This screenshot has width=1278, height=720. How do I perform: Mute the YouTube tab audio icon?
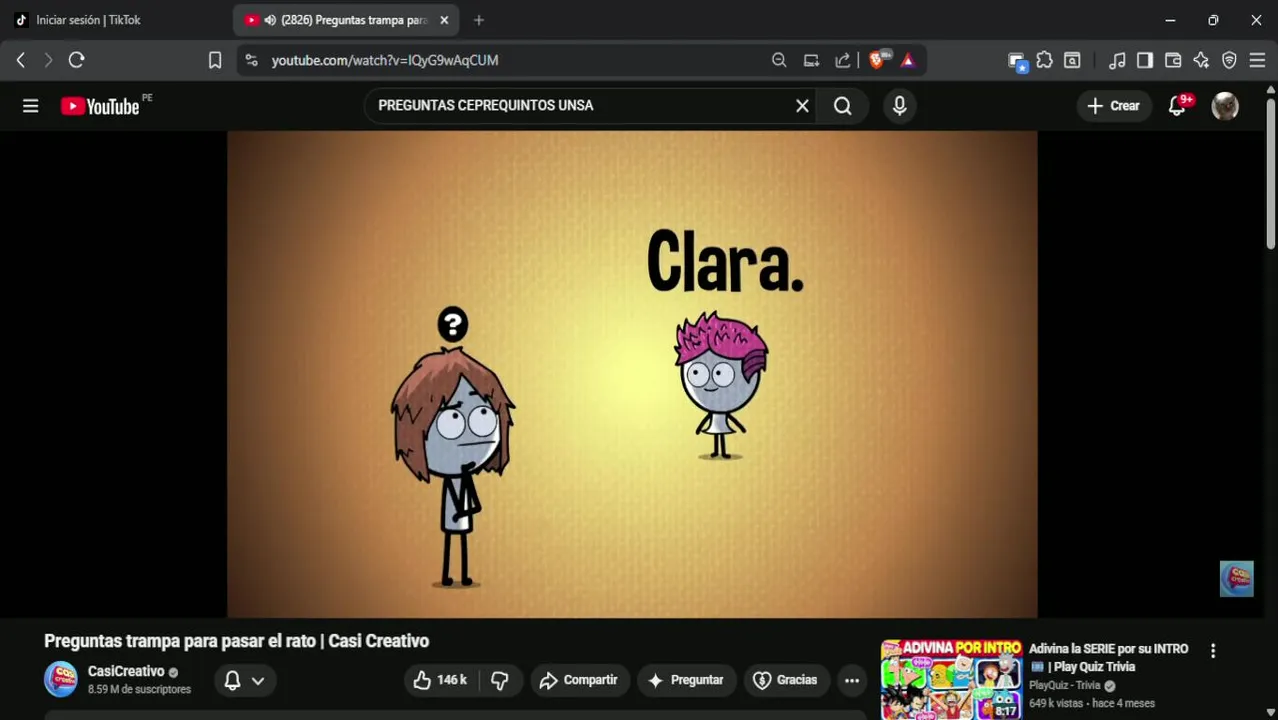pos(270,20)
